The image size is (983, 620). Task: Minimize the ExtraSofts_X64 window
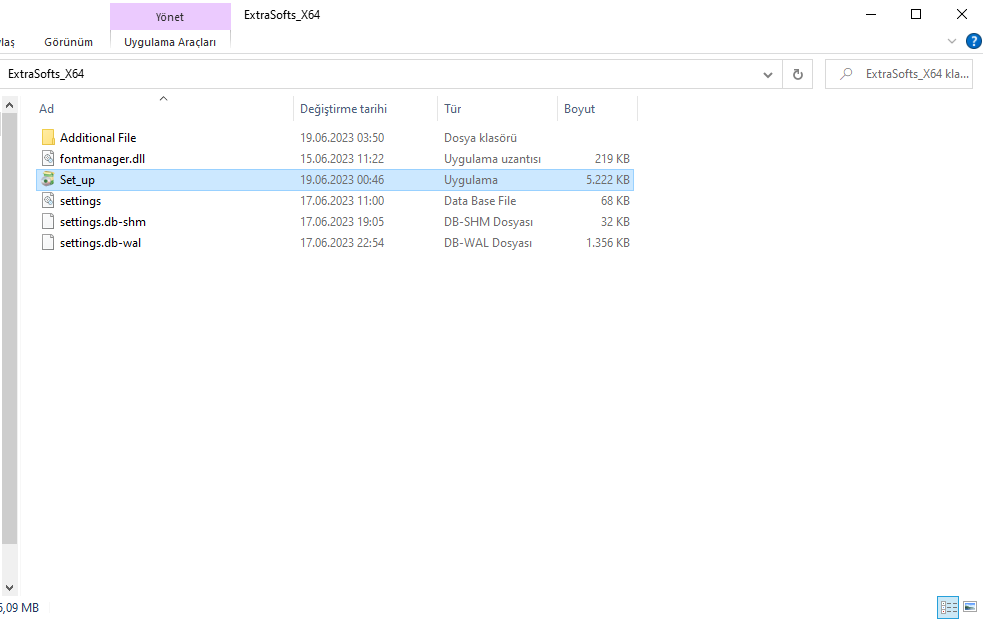(871, 14)
